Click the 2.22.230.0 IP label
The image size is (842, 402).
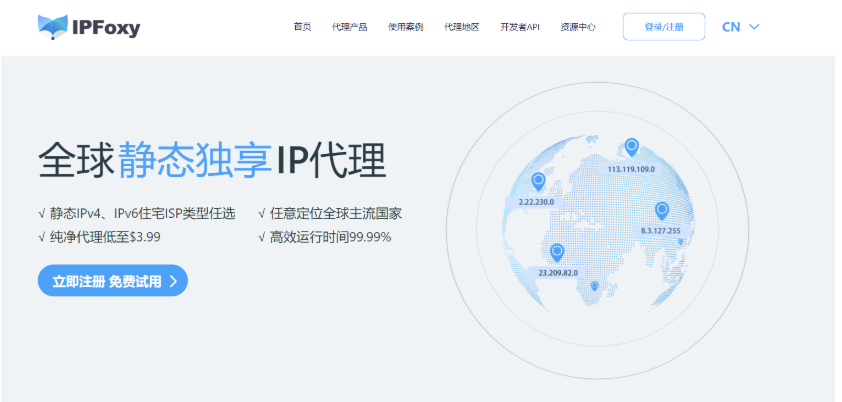tap(535, 202)
